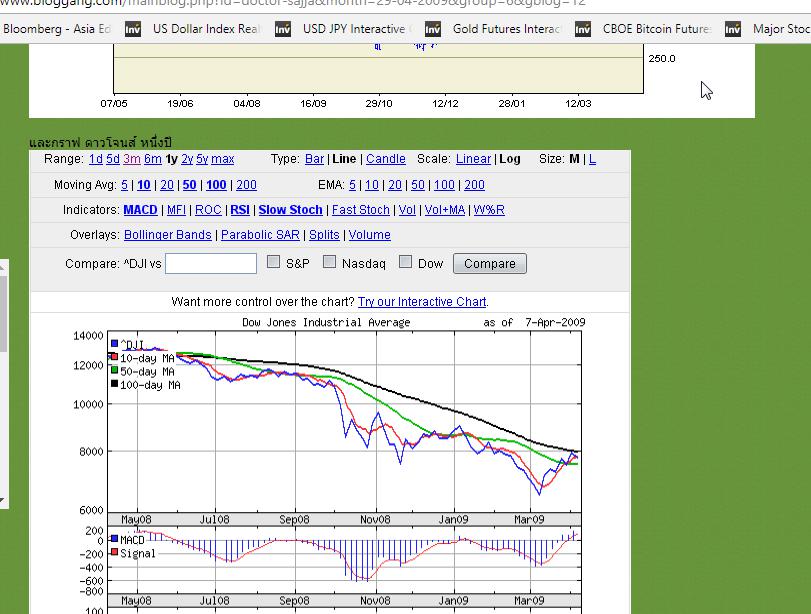Open Try our Interactive Chart link

(422, 302)
